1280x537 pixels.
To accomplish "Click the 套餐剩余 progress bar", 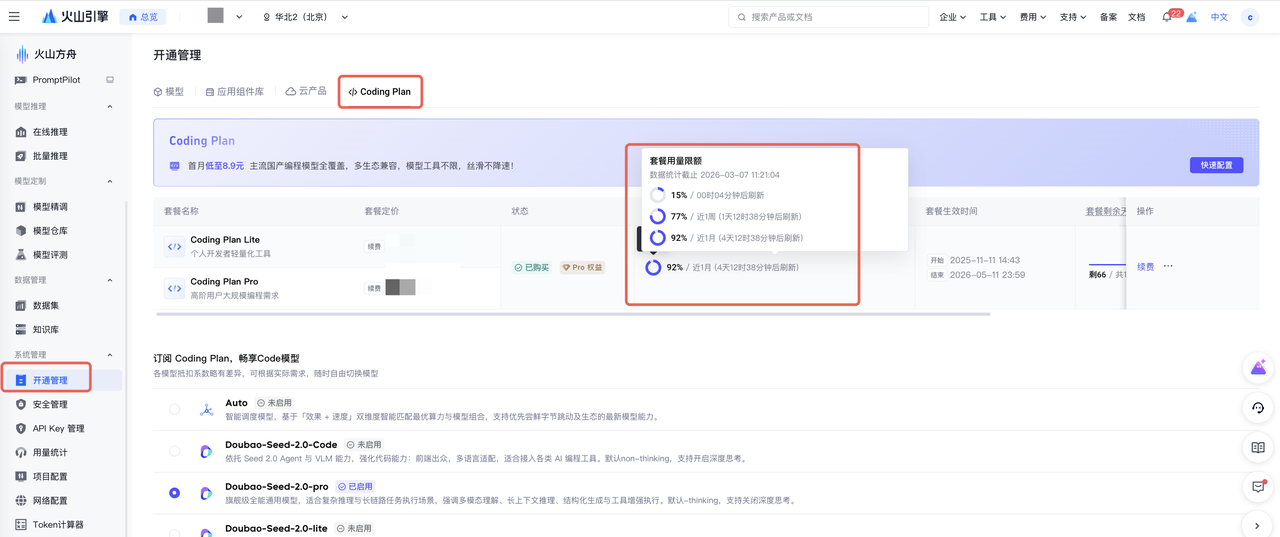I will [x=1107, y=264].
